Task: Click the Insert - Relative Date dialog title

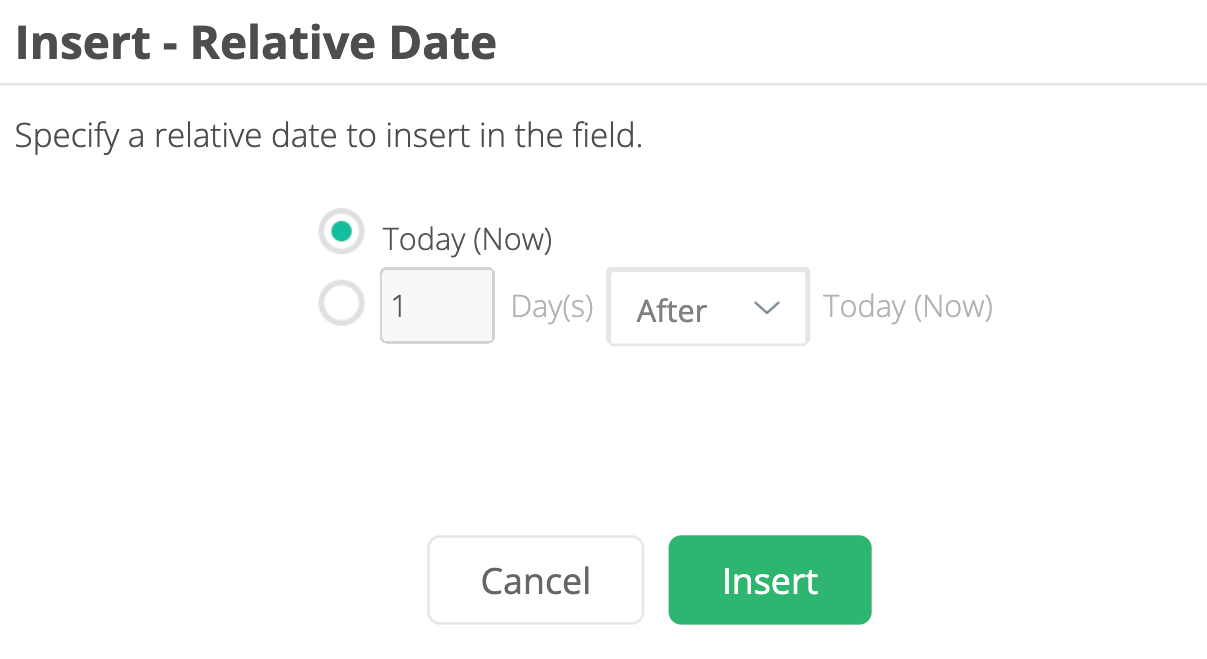Action: 256,44
